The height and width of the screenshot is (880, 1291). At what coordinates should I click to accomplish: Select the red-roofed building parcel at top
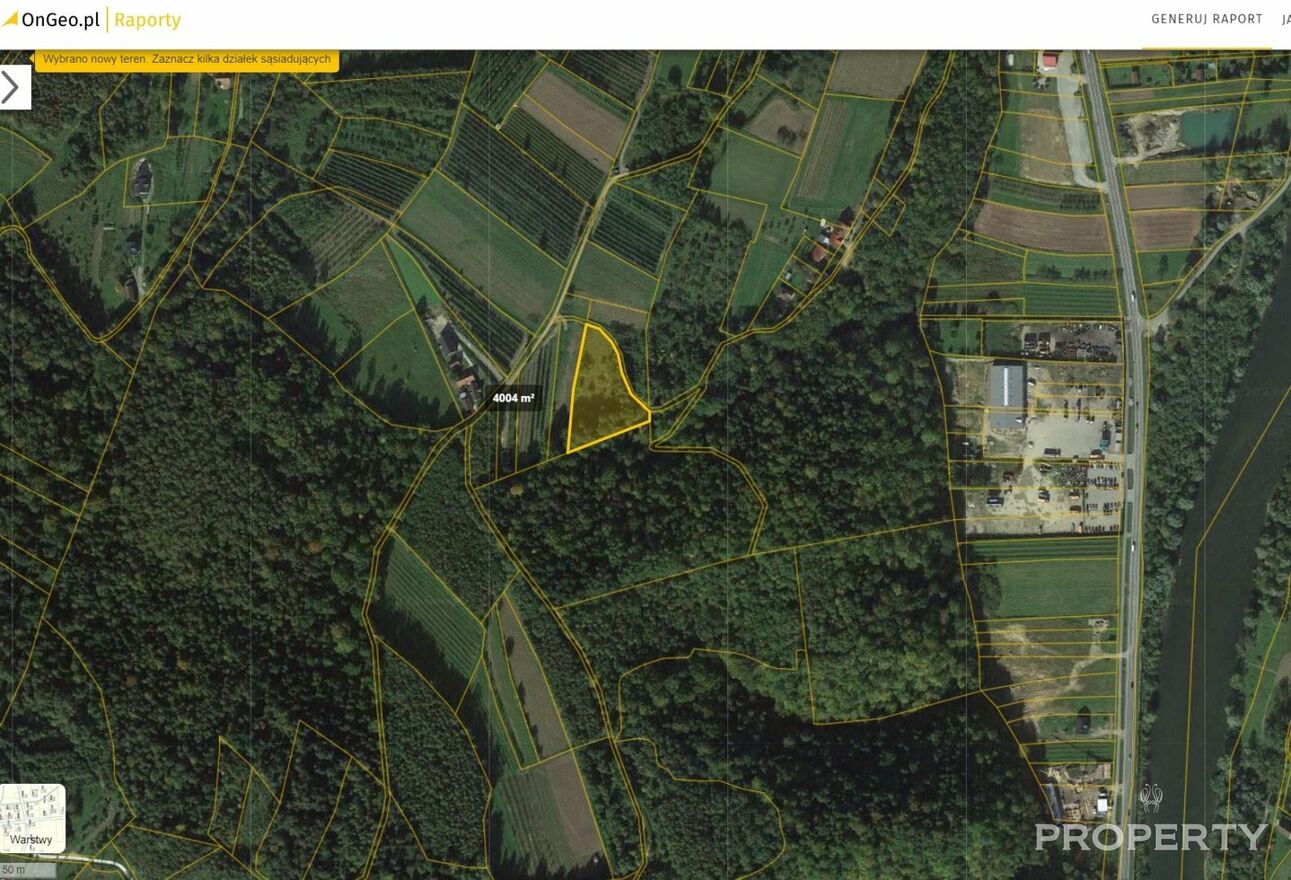(1048, 59)
